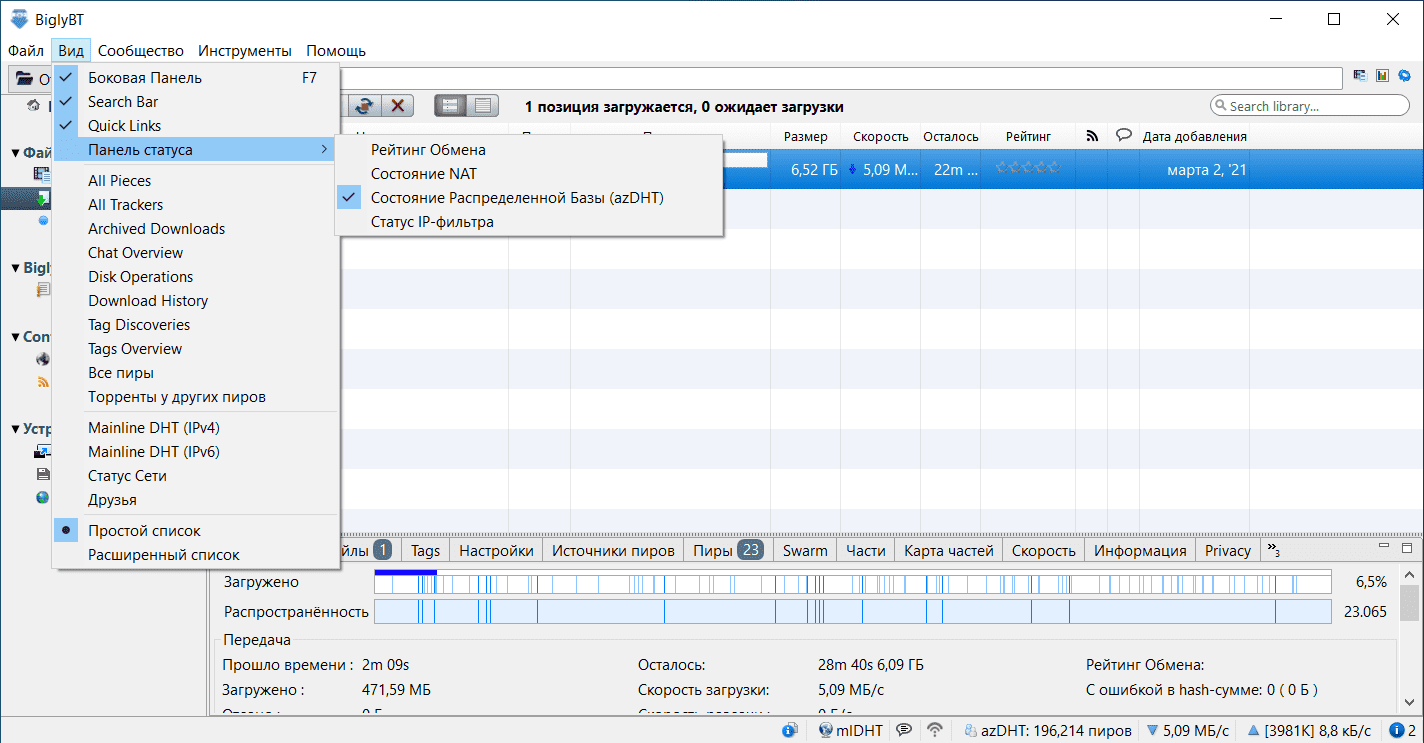Collapse the BiglyBT sidebar section triangle
This screenshot has height=743, width=1424.
point(15,267)
